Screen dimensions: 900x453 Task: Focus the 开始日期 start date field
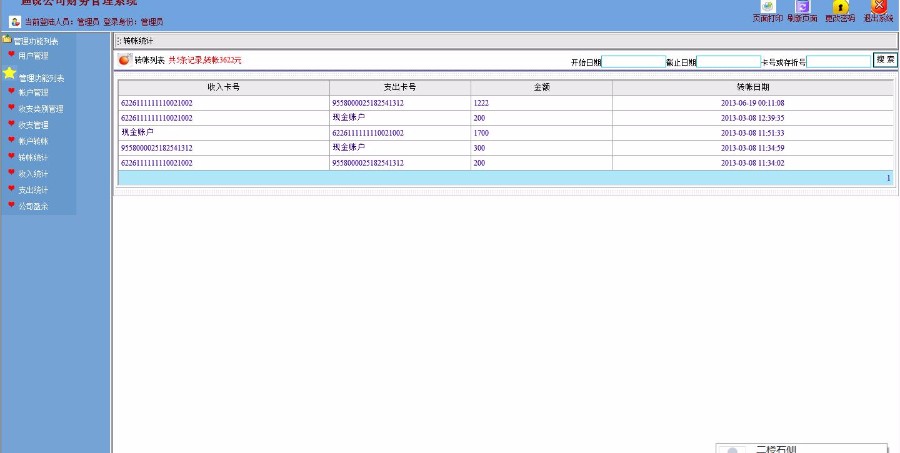click(634, 61)
